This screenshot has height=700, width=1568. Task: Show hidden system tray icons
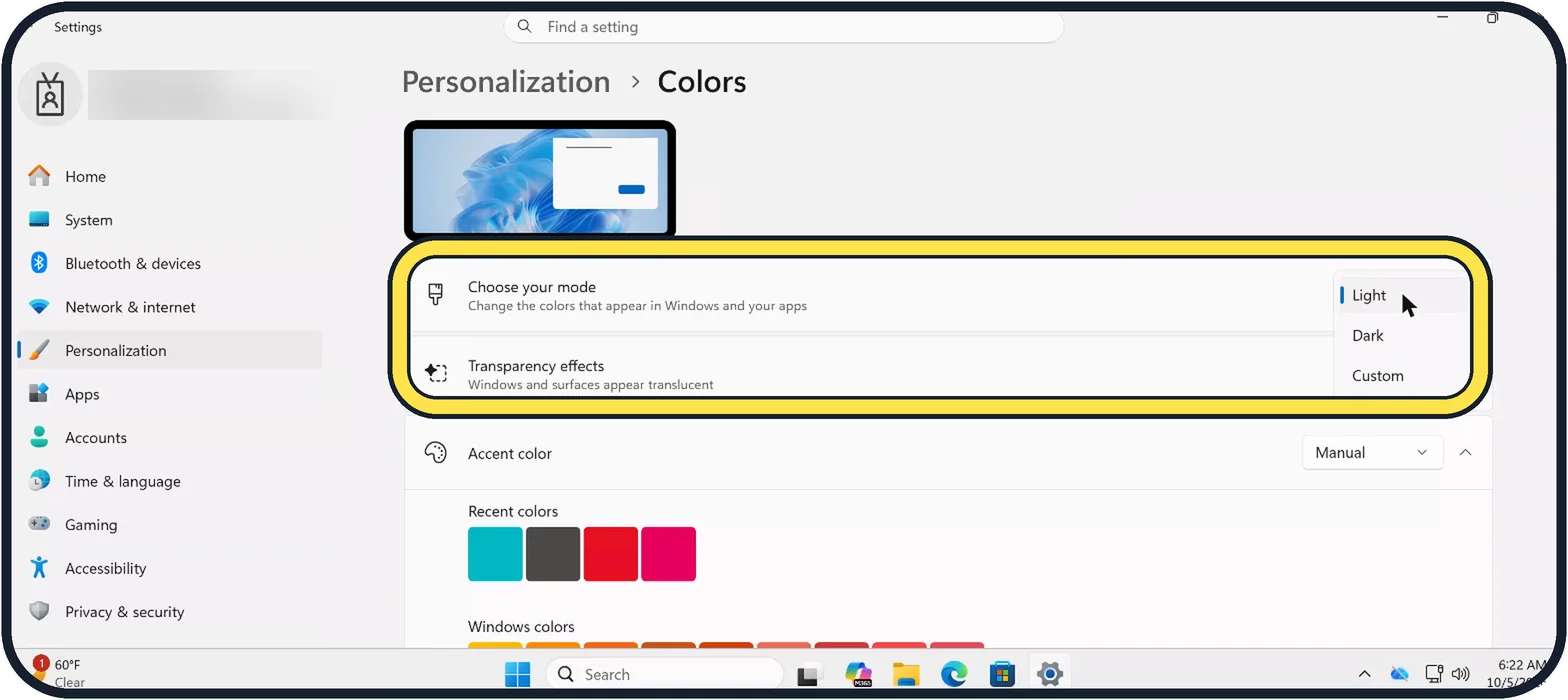click(1364, 674)
